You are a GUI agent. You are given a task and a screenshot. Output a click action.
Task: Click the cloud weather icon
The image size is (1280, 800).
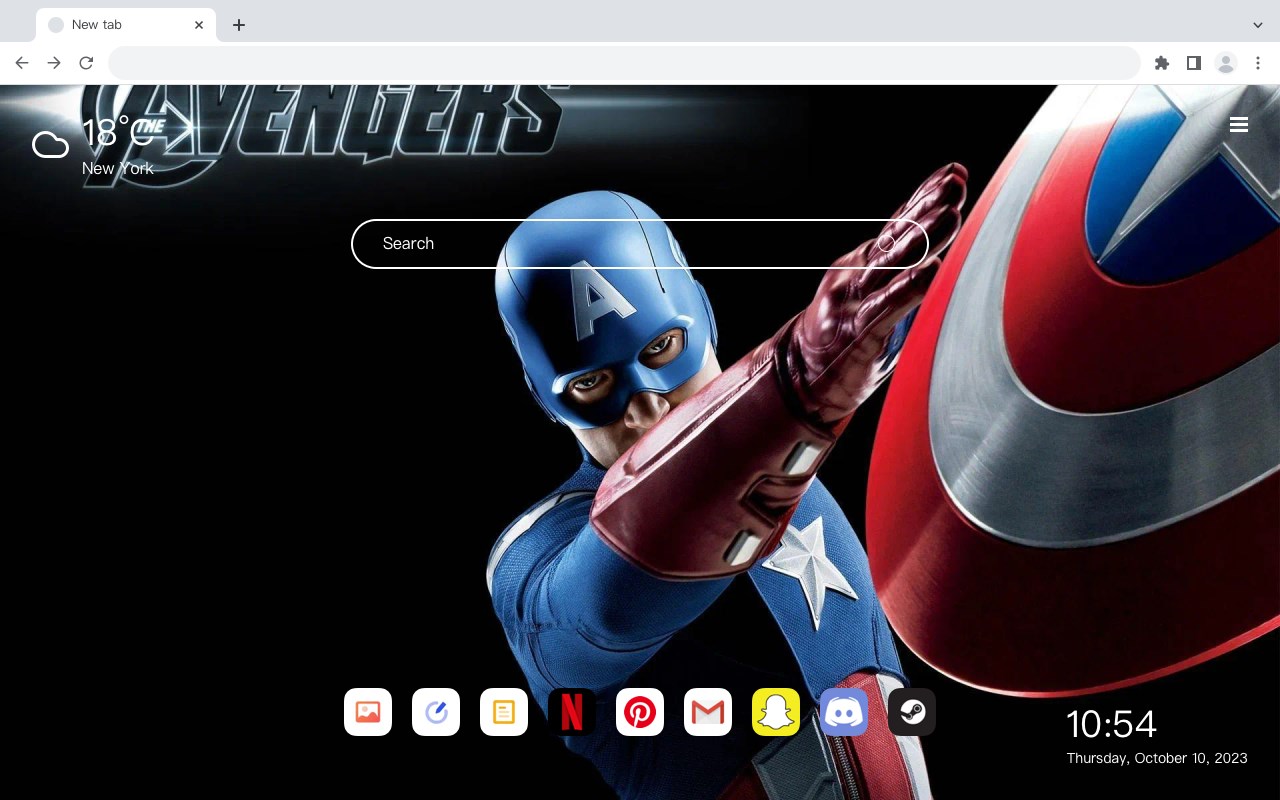click(50, 146)
